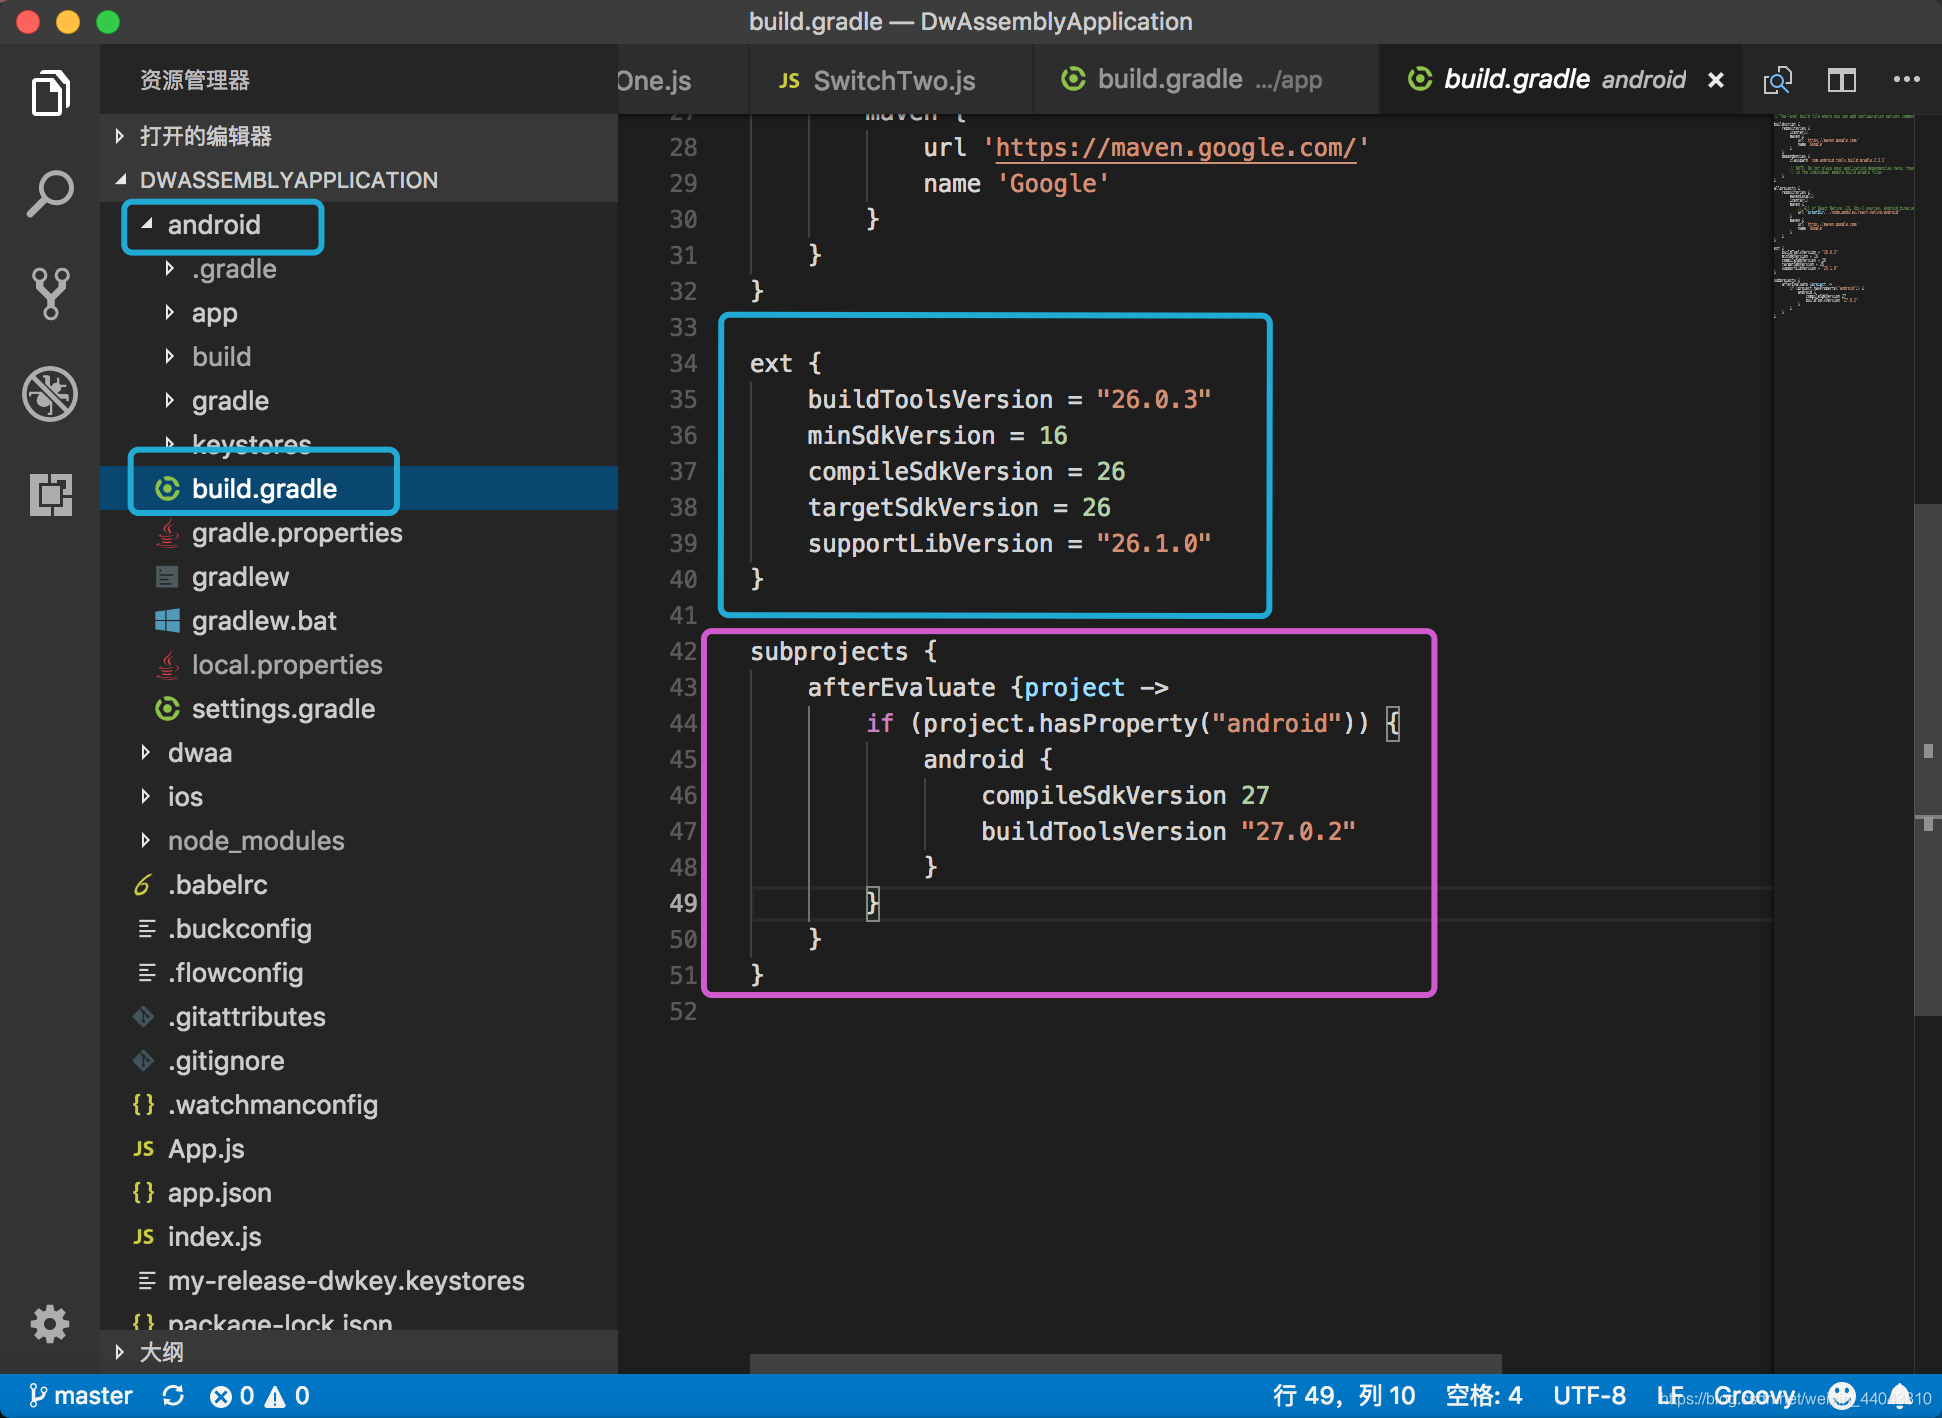Image resolution: width=1942 pixels, height=1418 pixels.
Task: Open .gitattributes file
Action: coord(359,1016)
